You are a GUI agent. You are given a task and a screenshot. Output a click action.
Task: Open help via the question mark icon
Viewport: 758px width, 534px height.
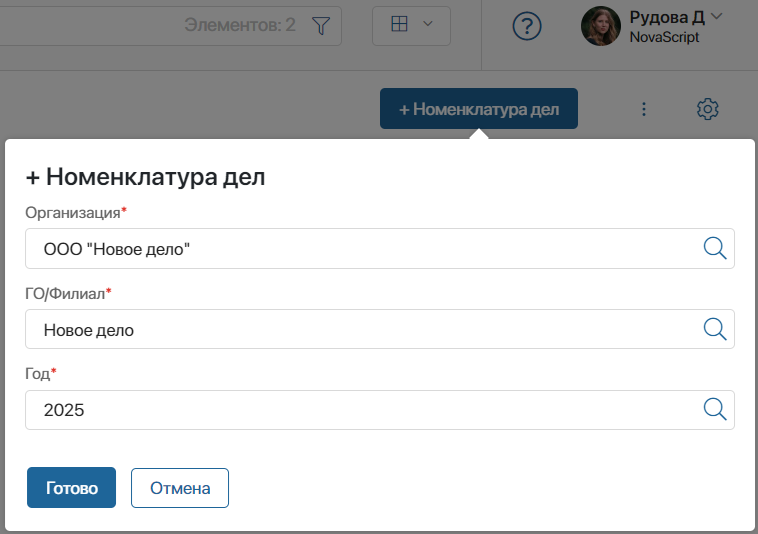click(x=527, y=27)
